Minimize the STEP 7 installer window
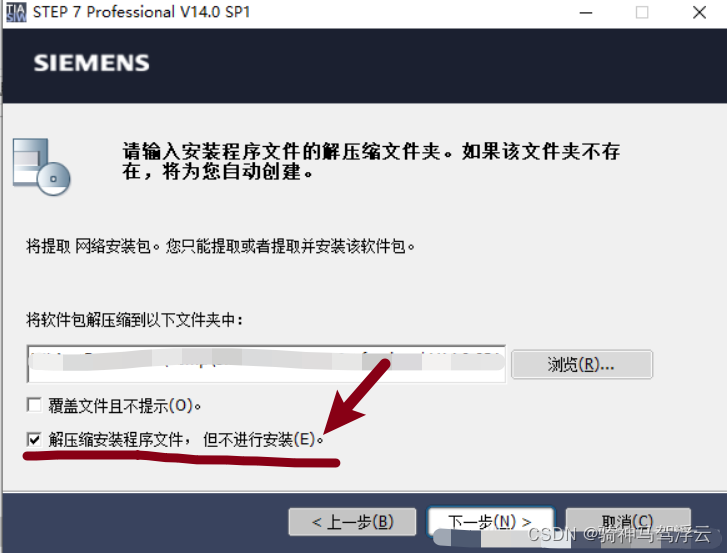The image size is (727, 553). 586,13
